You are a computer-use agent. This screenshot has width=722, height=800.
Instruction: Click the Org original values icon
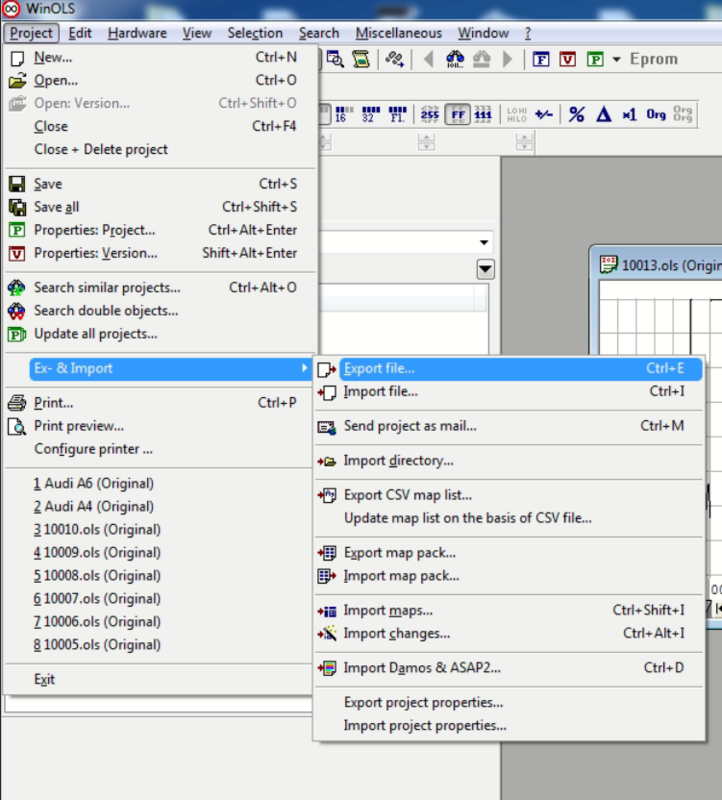point(656,114)
